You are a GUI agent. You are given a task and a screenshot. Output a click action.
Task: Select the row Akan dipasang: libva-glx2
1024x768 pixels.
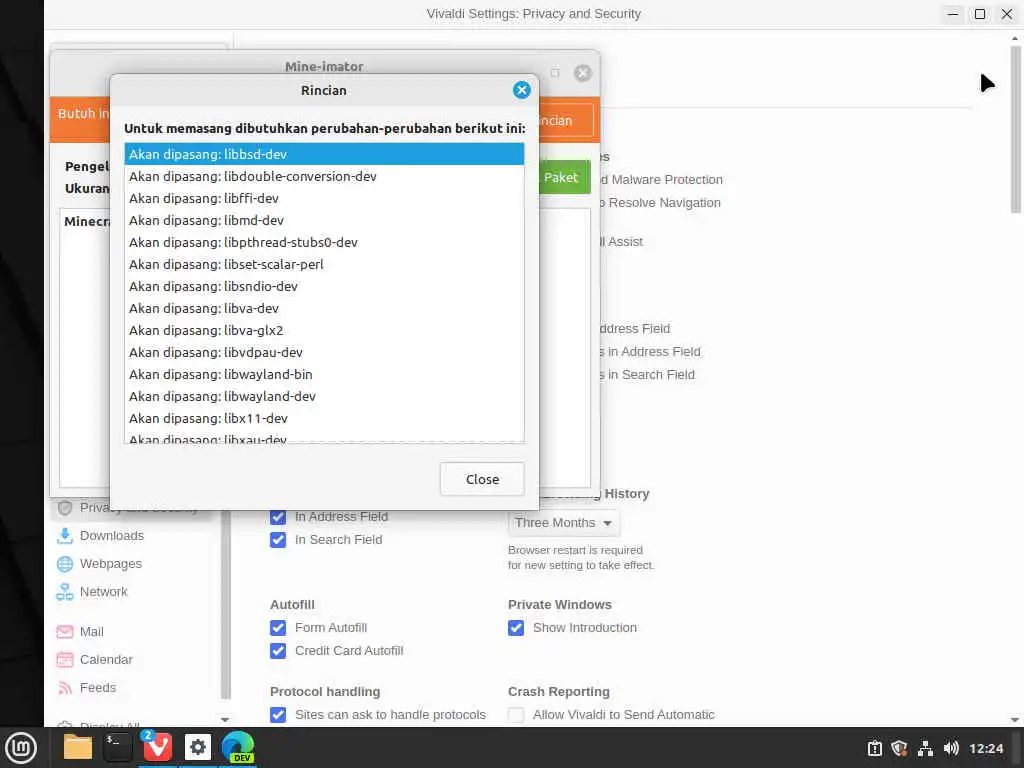324,330
